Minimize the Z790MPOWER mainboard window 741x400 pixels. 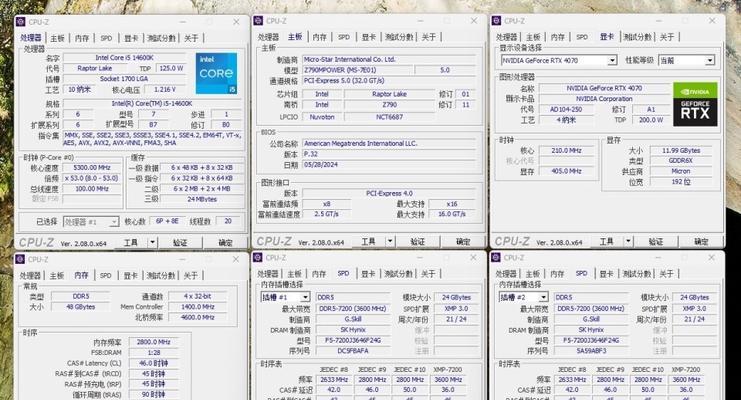tap(421, 21)
